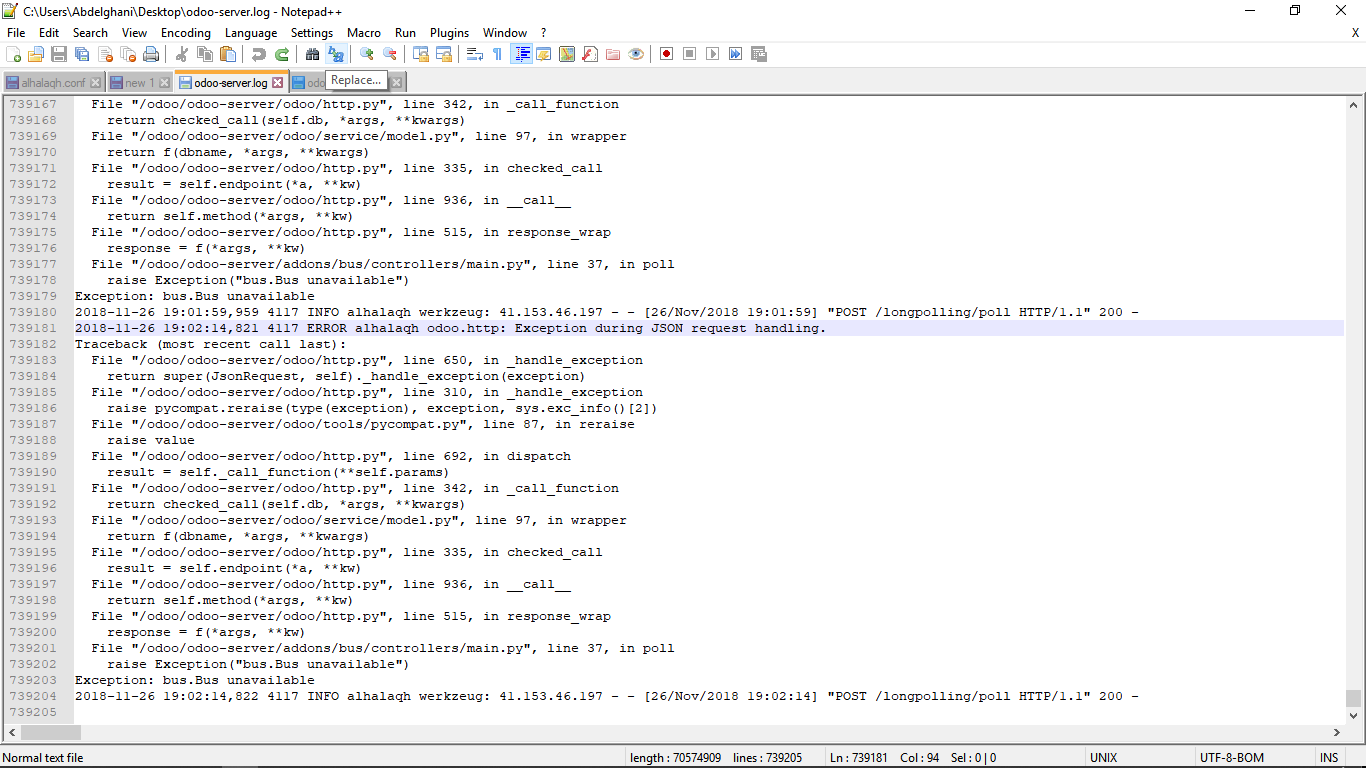The height and width of the screenshot is (768, 1366).
Task: Open the Language menu
Action: pos(251,33)
